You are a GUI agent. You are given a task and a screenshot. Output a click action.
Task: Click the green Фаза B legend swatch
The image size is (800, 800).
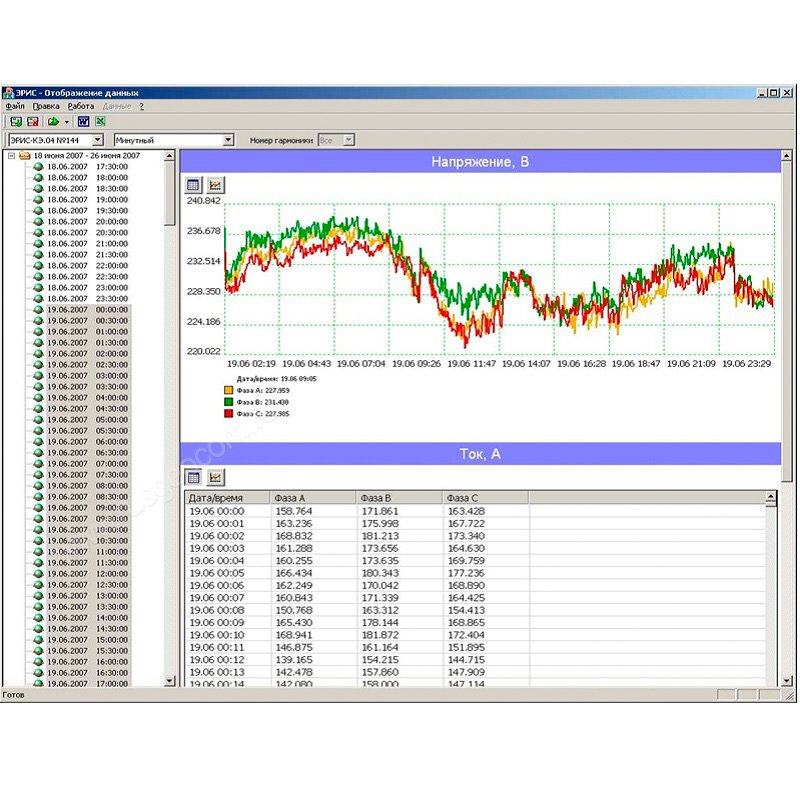pos(228,401)
